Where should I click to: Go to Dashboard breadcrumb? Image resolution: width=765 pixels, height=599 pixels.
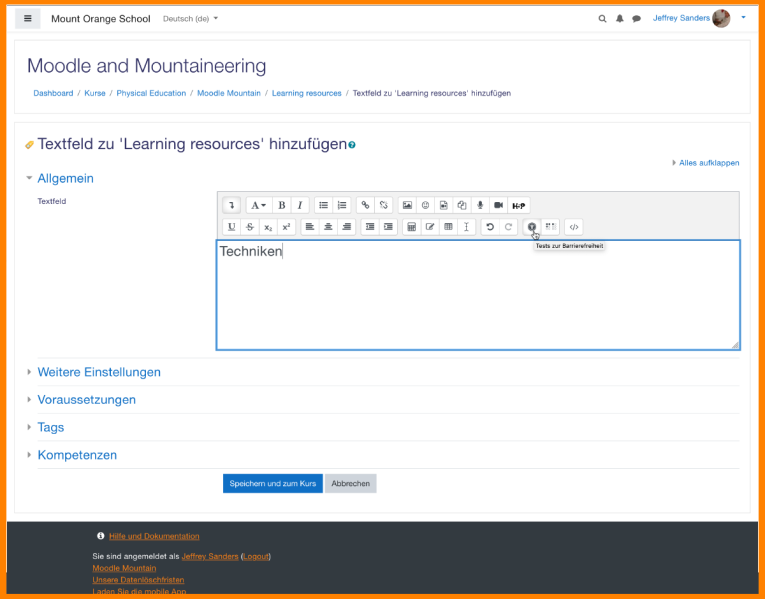pyautogui.click(x=53, y=93)
